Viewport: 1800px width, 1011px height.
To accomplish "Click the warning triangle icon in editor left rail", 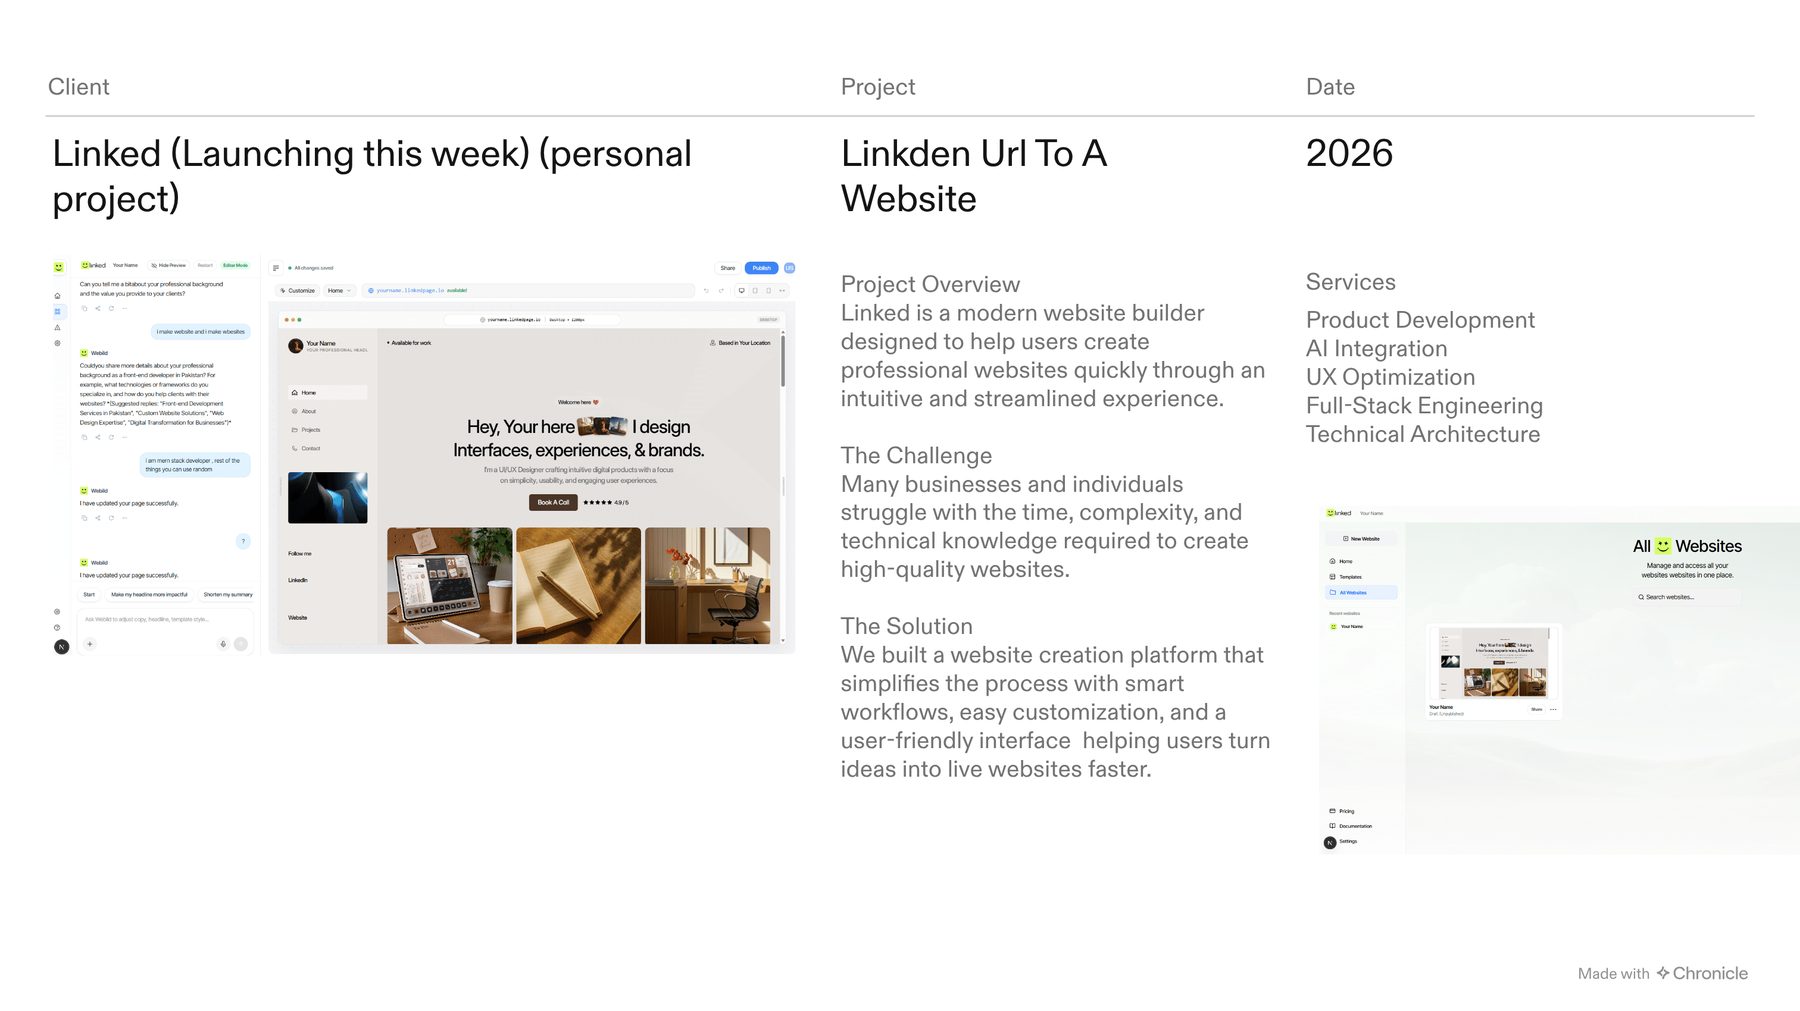I will pyautogui.click(x=57, y=327).
